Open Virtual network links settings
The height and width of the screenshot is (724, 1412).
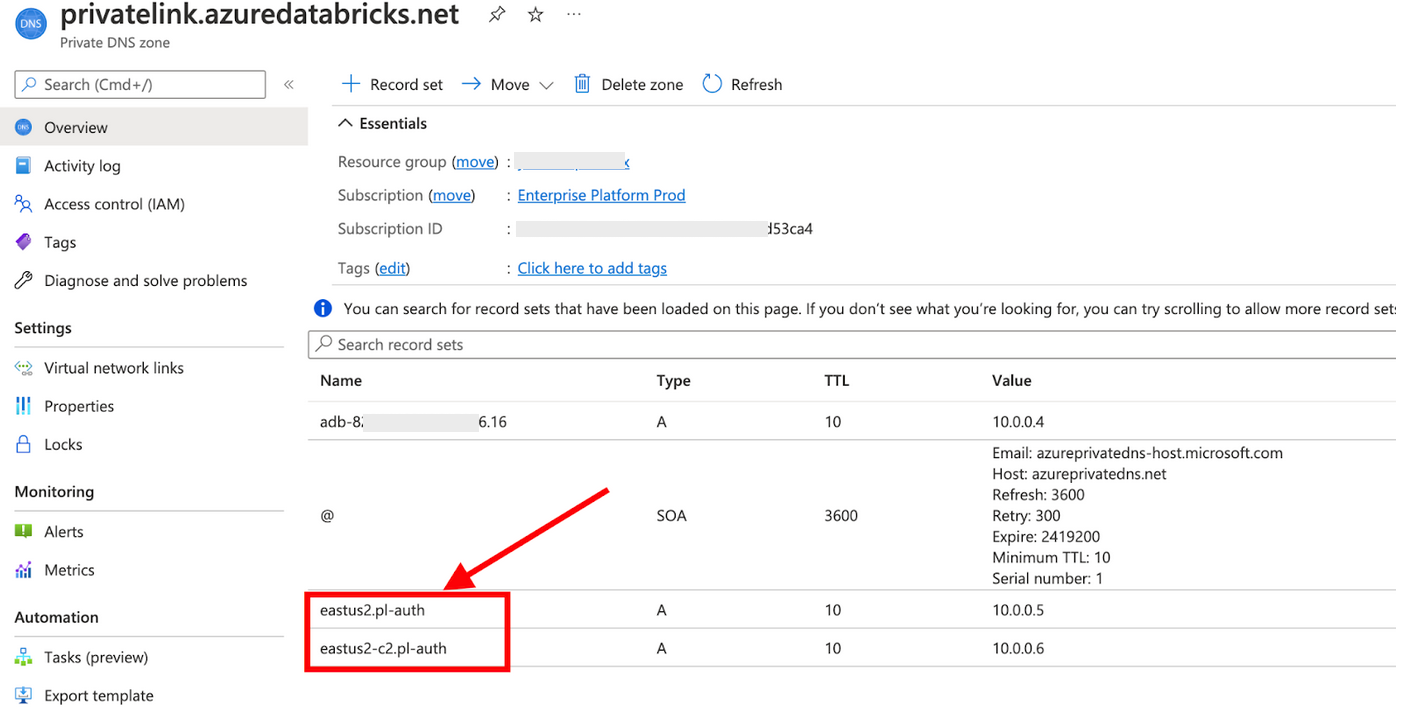coord(114,368)
